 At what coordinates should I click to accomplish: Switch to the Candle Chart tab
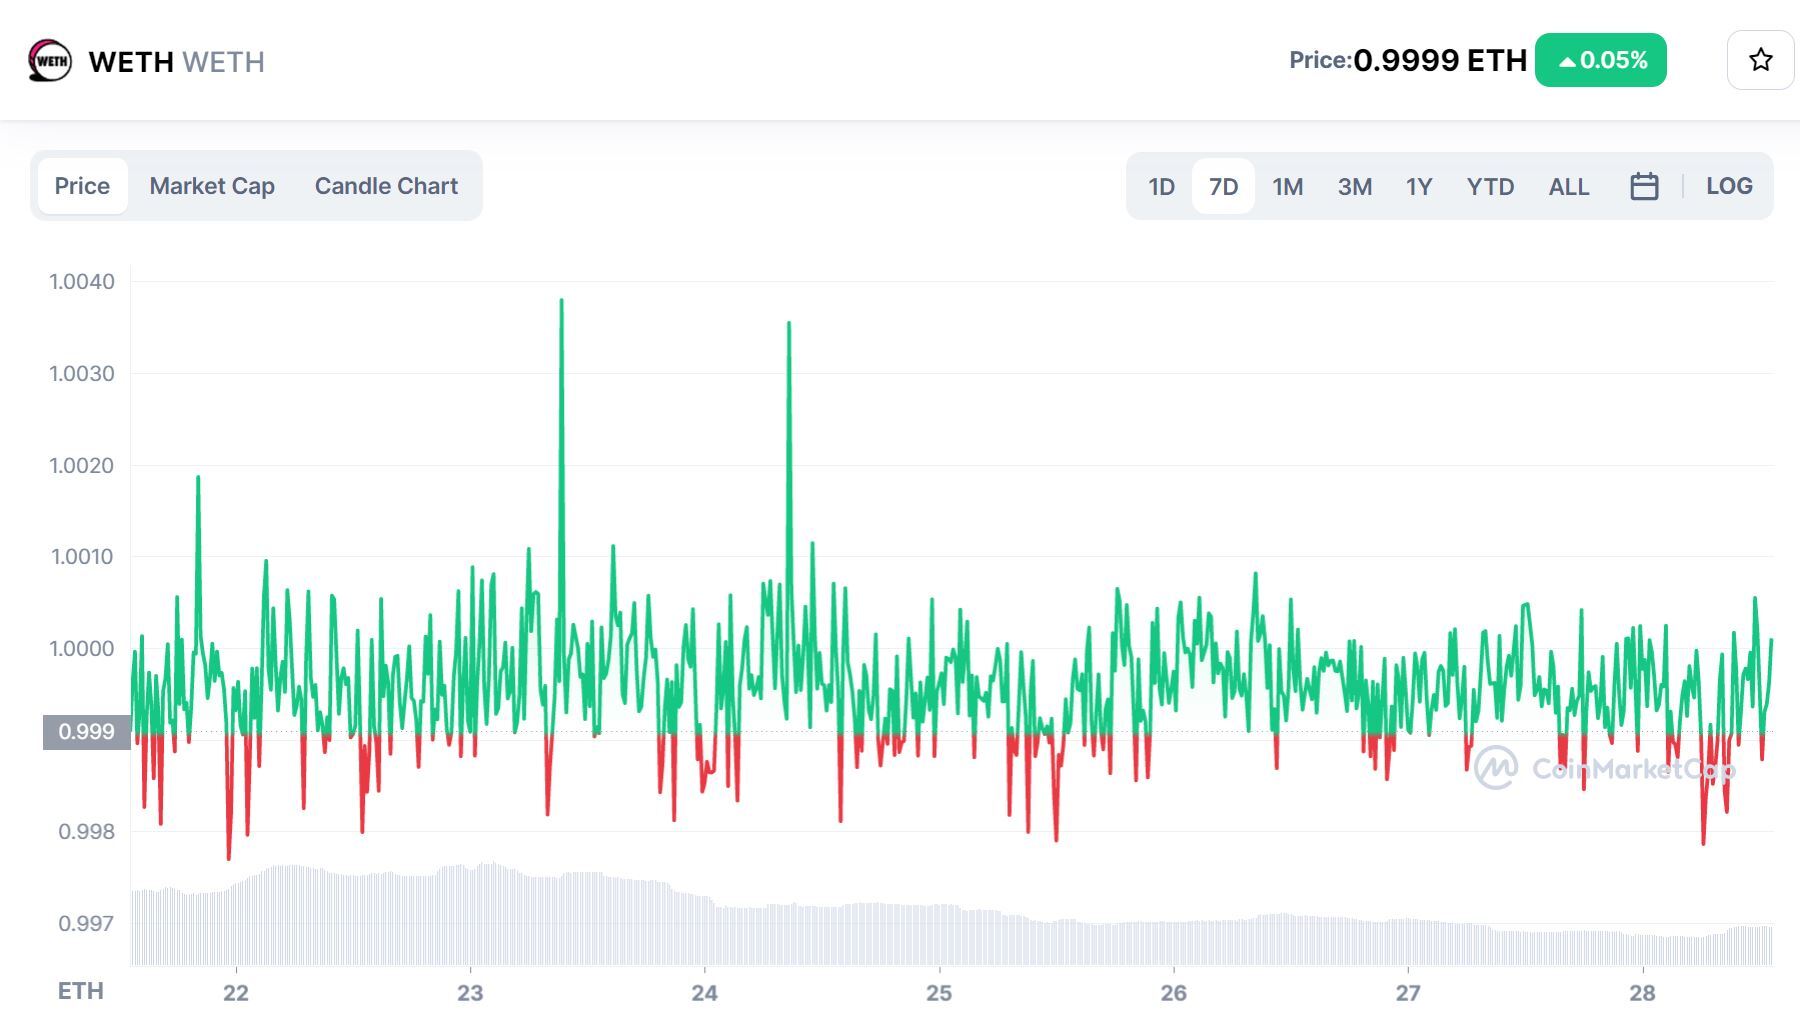coord(386,186)
